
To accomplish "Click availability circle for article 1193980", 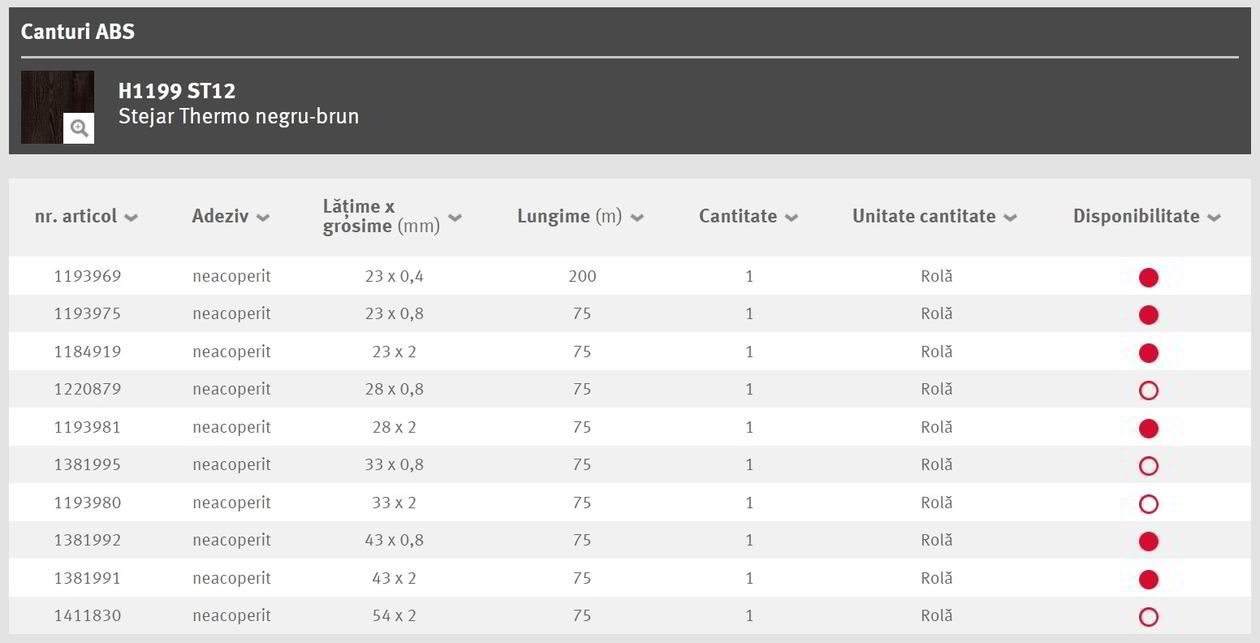I will click(x=1148, y=504).
